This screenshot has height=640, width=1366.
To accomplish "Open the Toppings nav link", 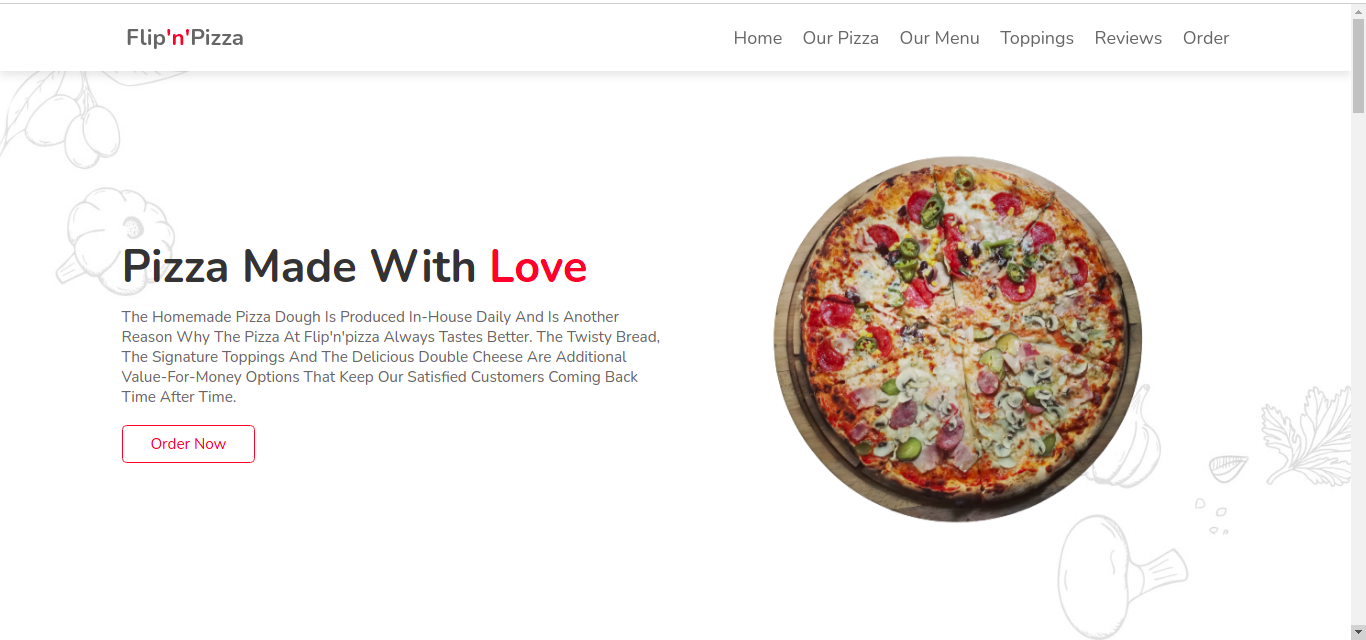I will 1037,38.
